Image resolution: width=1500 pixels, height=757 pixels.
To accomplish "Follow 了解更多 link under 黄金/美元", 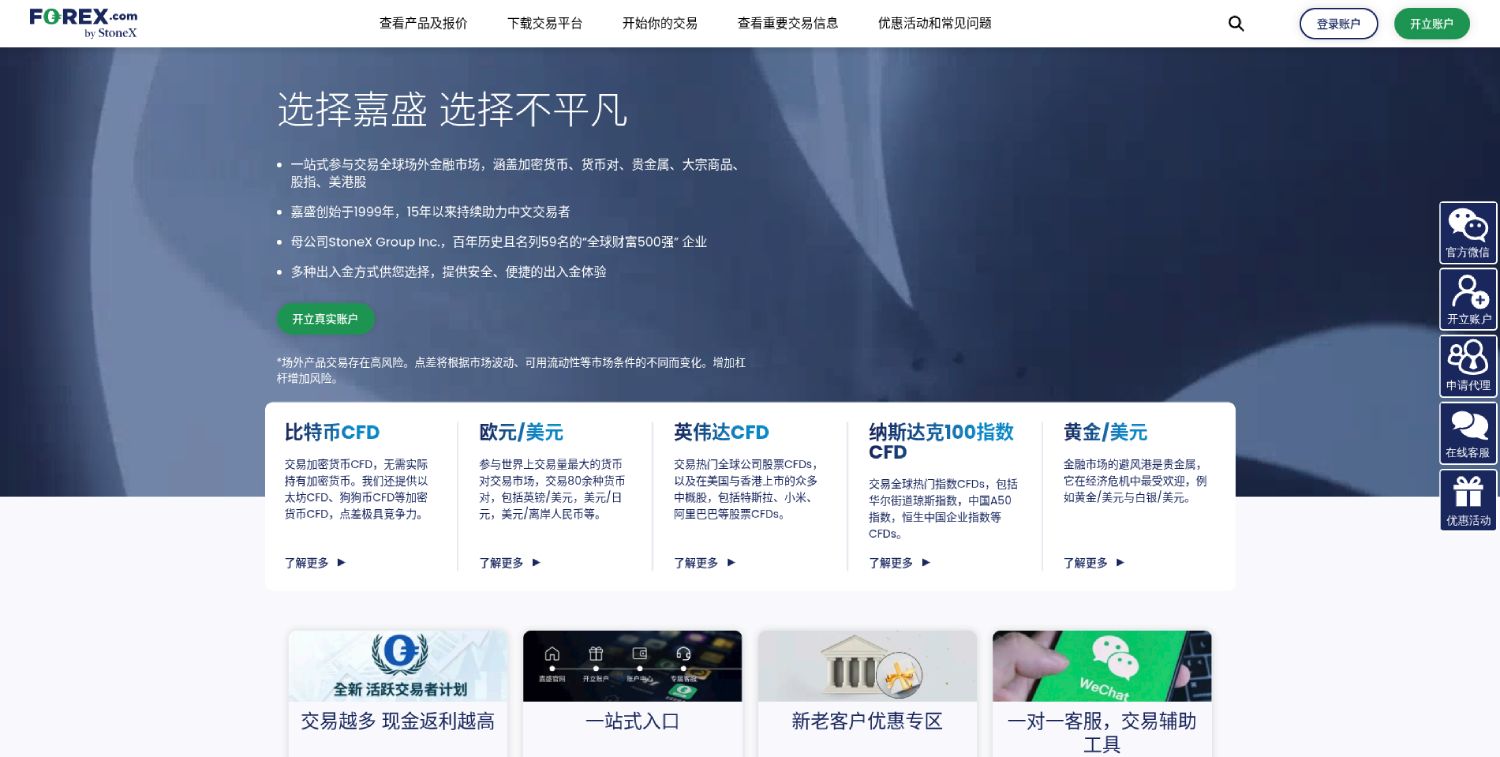I will [x=1086, y=563].
